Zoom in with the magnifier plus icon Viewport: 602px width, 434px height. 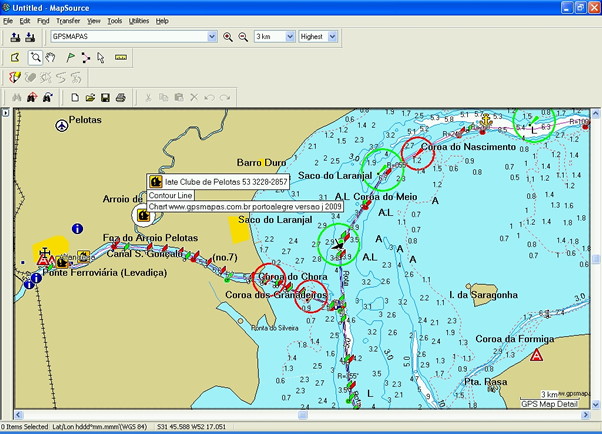[228, 37]
